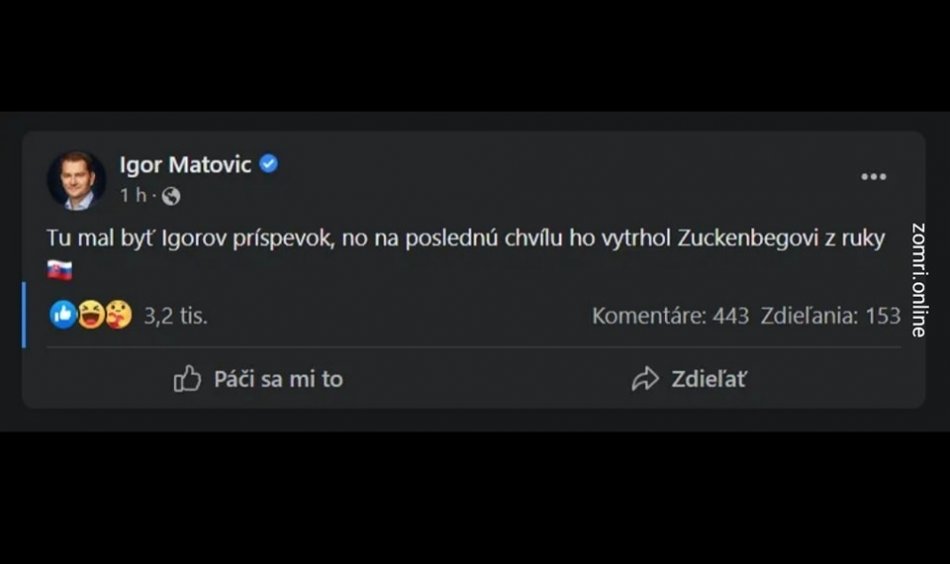950x564 pixels.
Task: Show who reacted via "3,2 tis." count
Action: [175, 316]
